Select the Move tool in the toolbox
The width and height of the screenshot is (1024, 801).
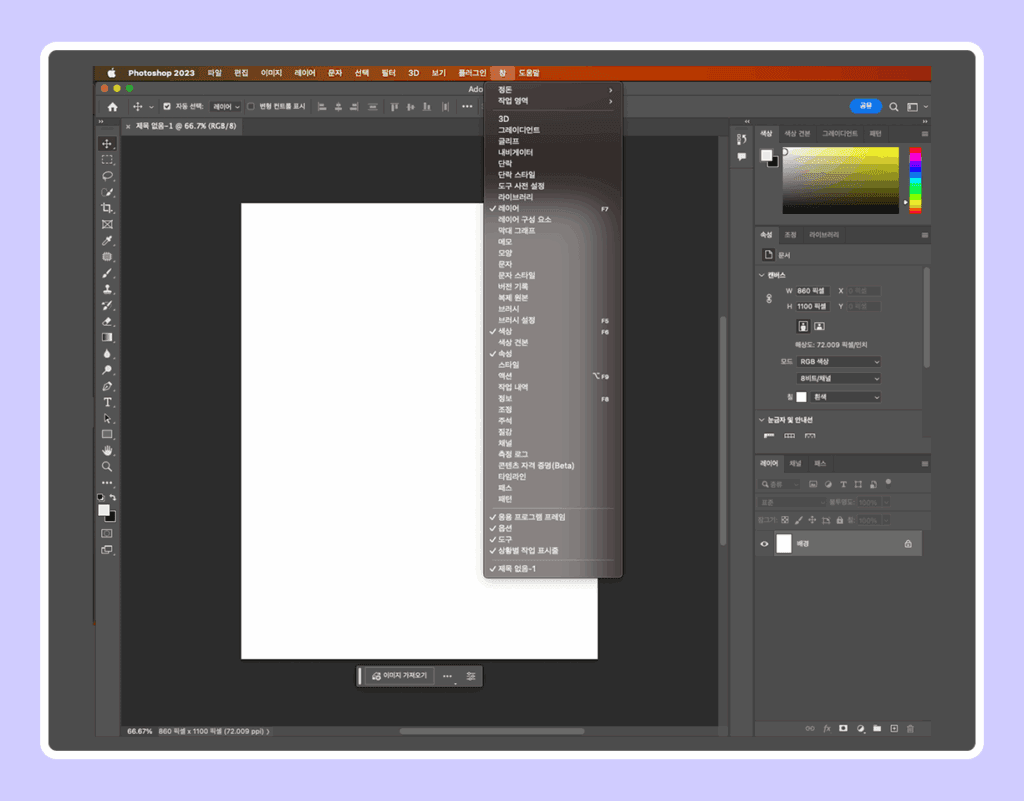pos(107,144)
